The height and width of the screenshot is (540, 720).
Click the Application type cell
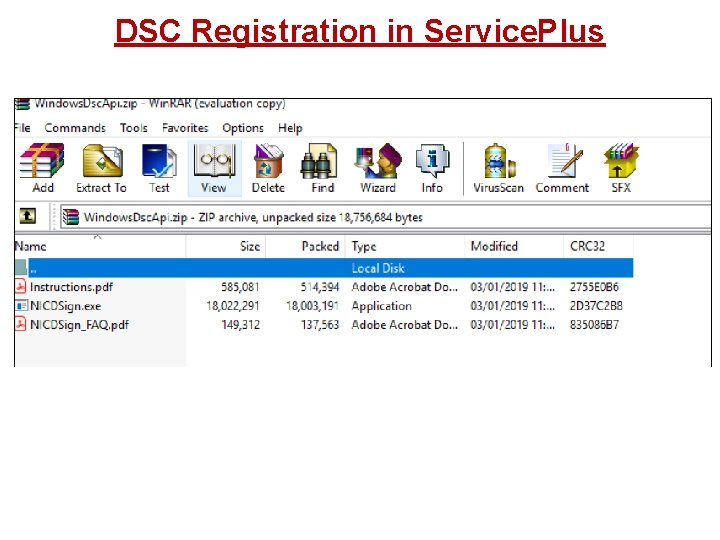tap(382, 306)
